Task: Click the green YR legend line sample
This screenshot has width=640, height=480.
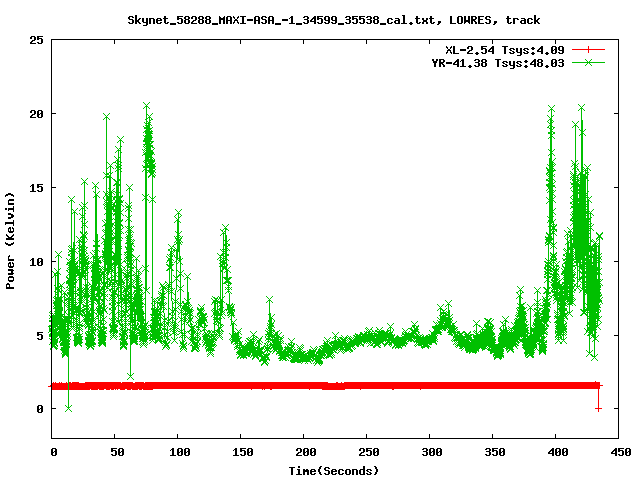Action: pyautogui.click(x=588, y=62)
